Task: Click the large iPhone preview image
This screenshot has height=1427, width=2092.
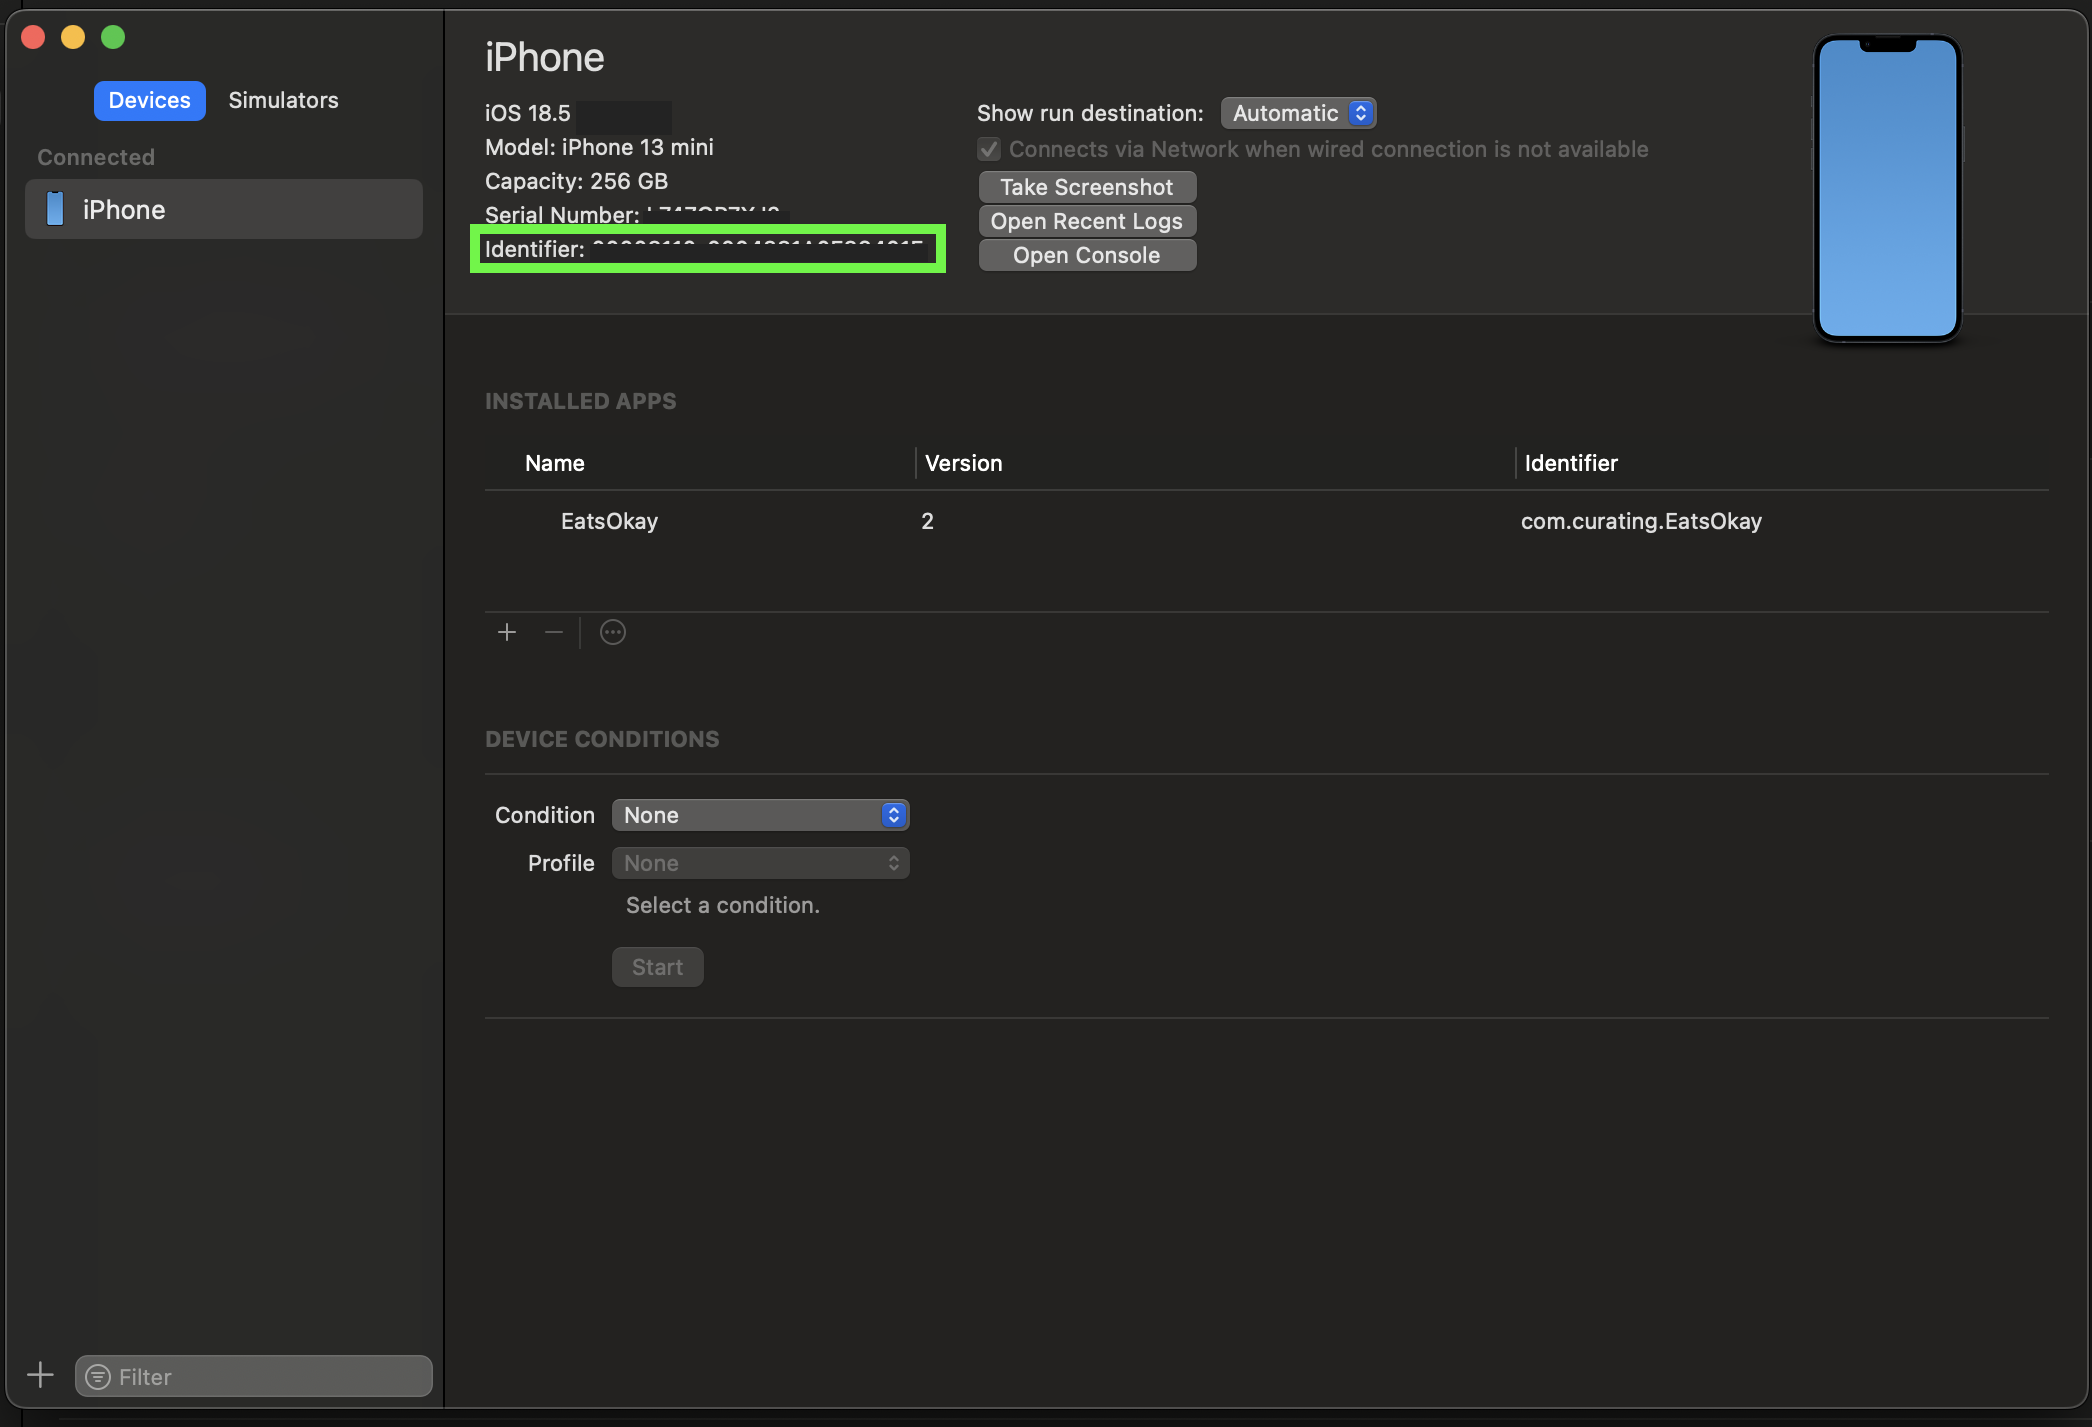Action: [x=1887, y=189]
